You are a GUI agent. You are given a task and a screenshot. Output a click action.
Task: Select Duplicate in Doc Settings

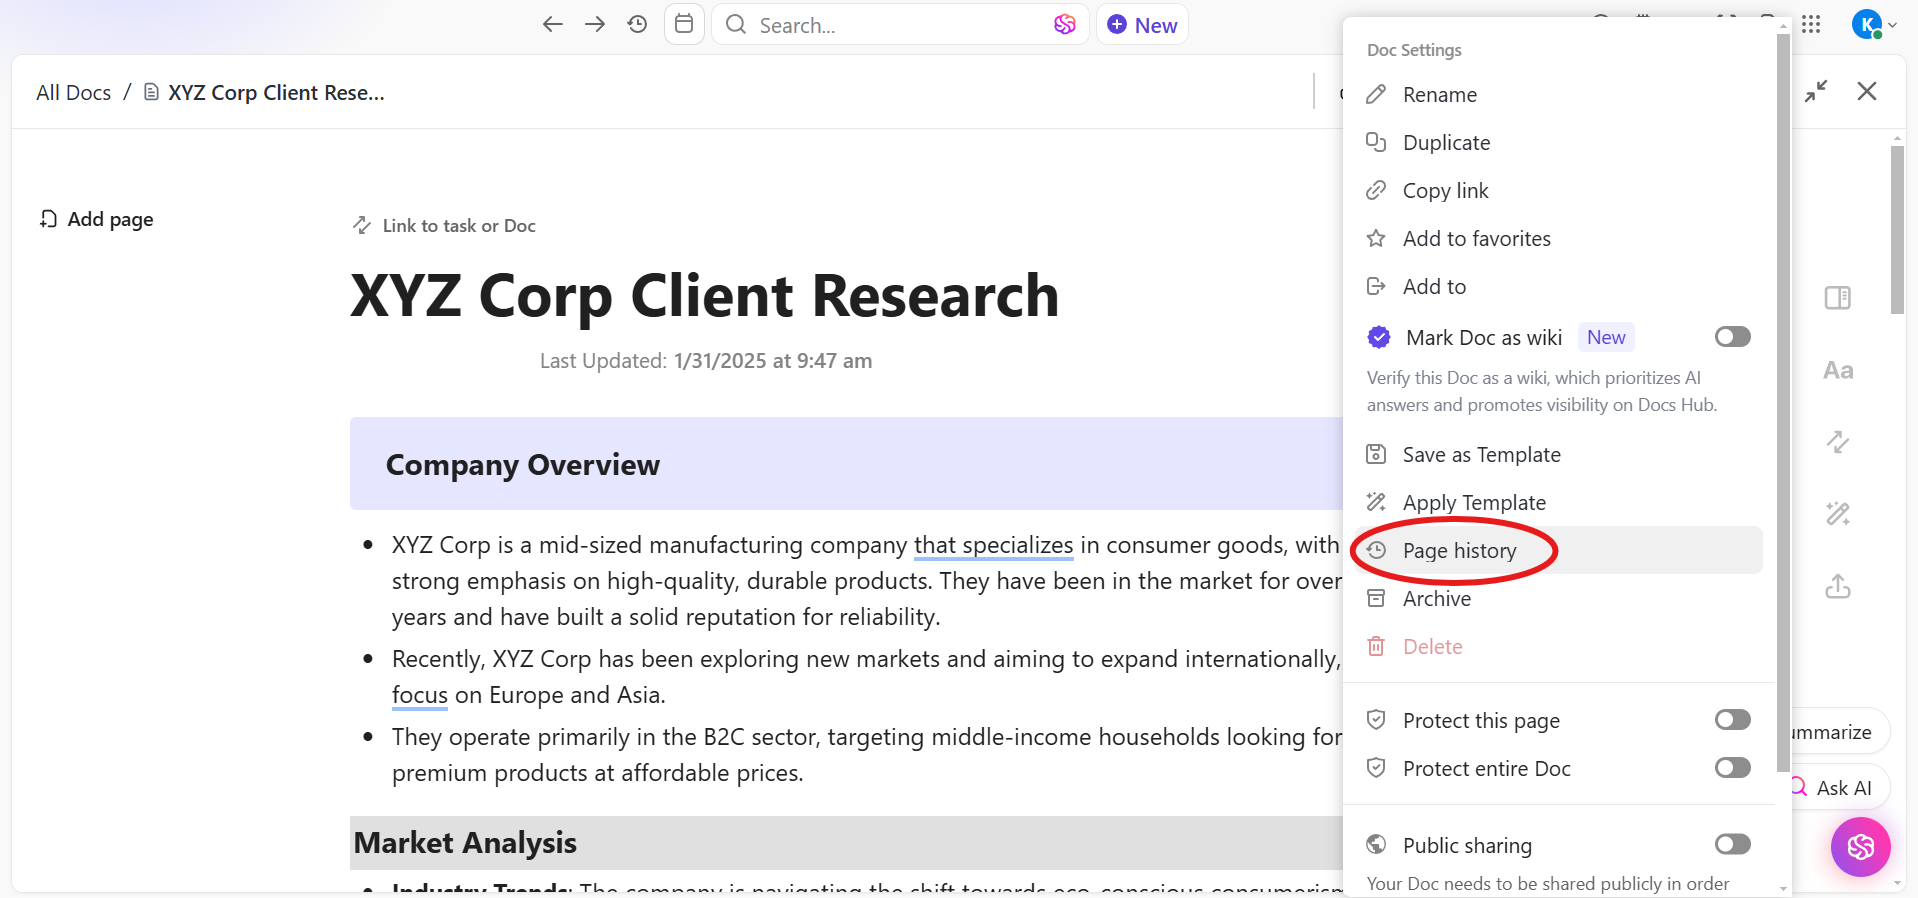point(1557,143)
